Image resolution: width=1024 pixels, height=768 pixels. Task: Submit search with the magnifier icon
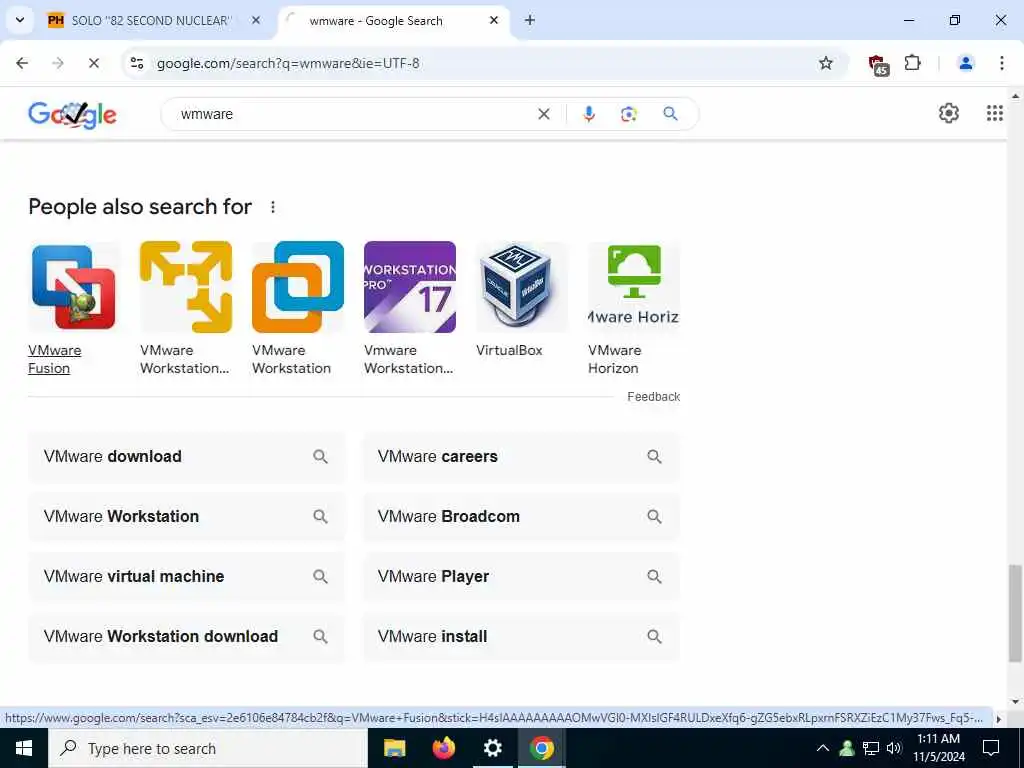point(670,114)
